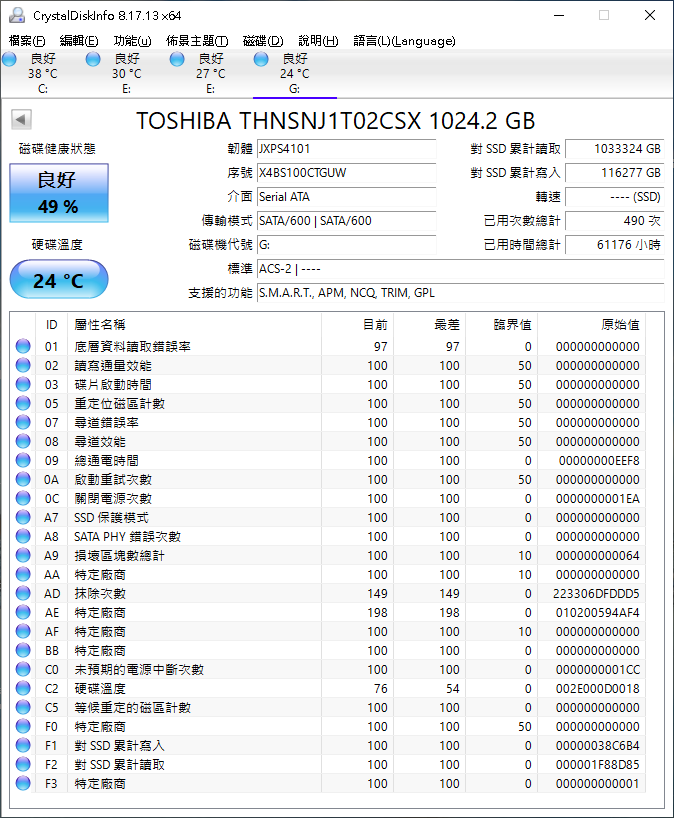Click the transfer mode field SATA/600 | SATA/600

point(346,221)
